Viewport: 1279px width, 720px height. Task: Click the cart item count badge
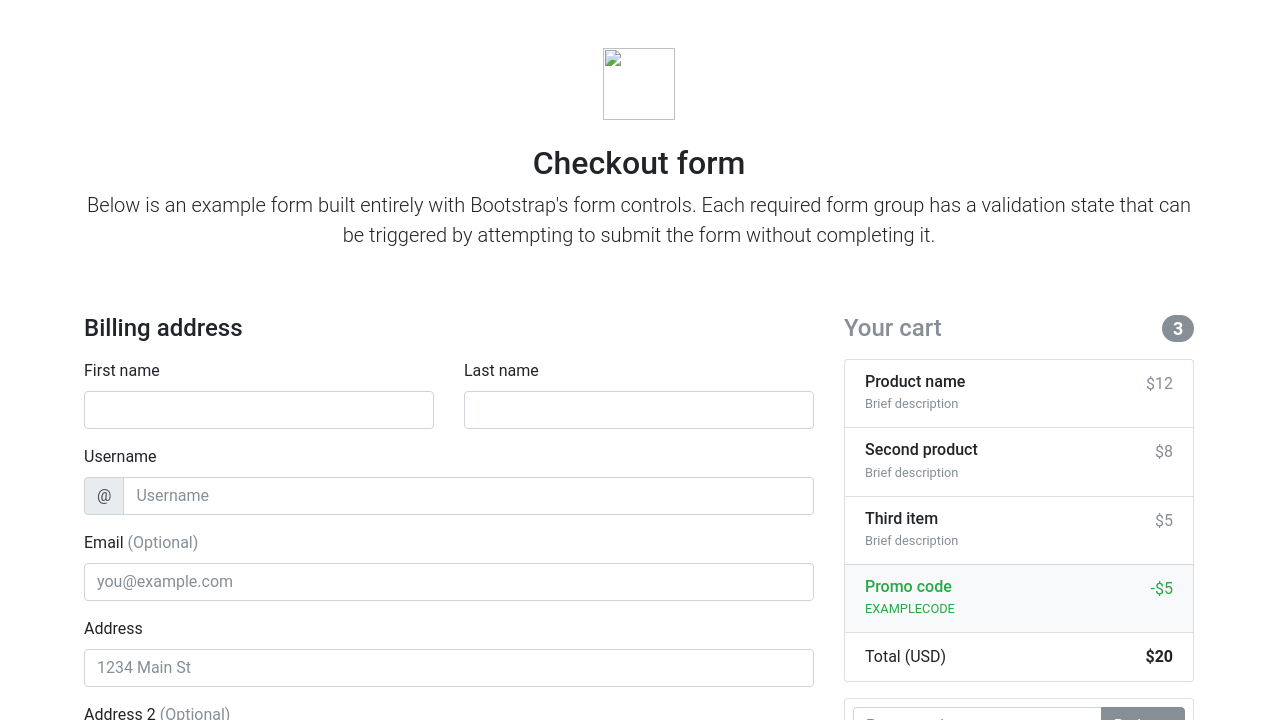point(1177,329)
